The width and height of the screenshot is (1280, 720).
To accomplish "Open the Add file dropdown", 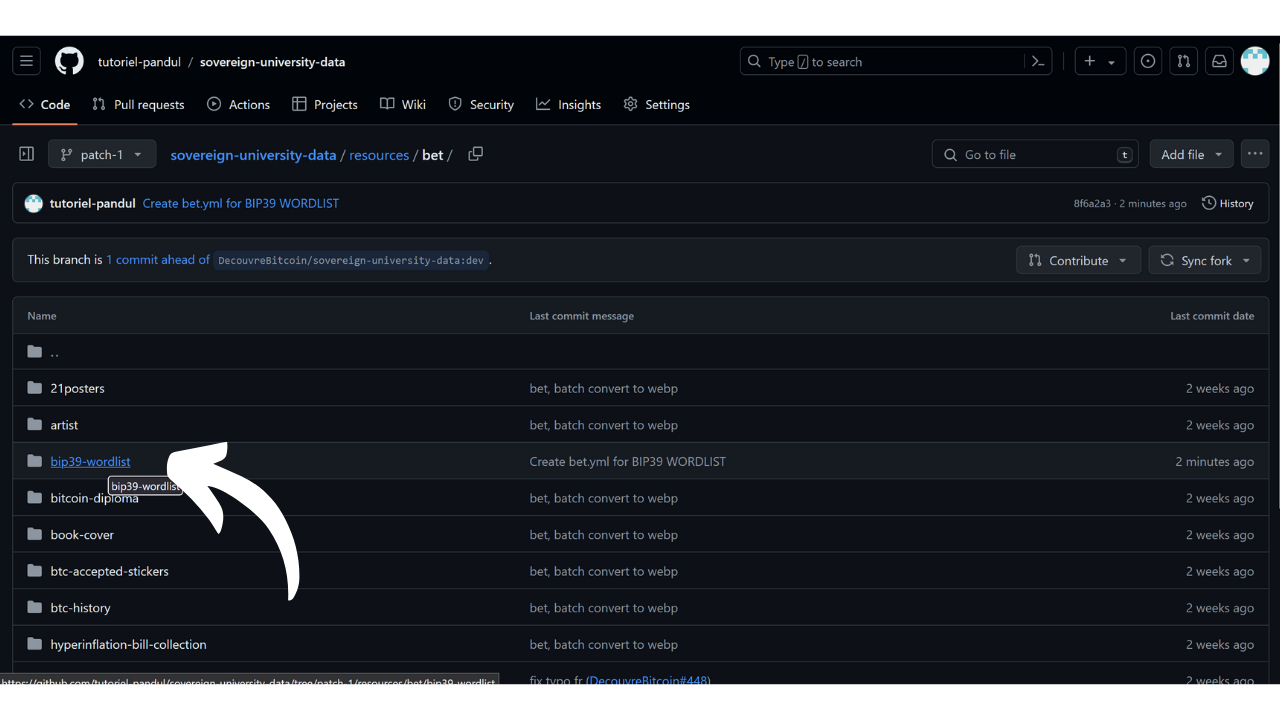I will point(1191,154).
